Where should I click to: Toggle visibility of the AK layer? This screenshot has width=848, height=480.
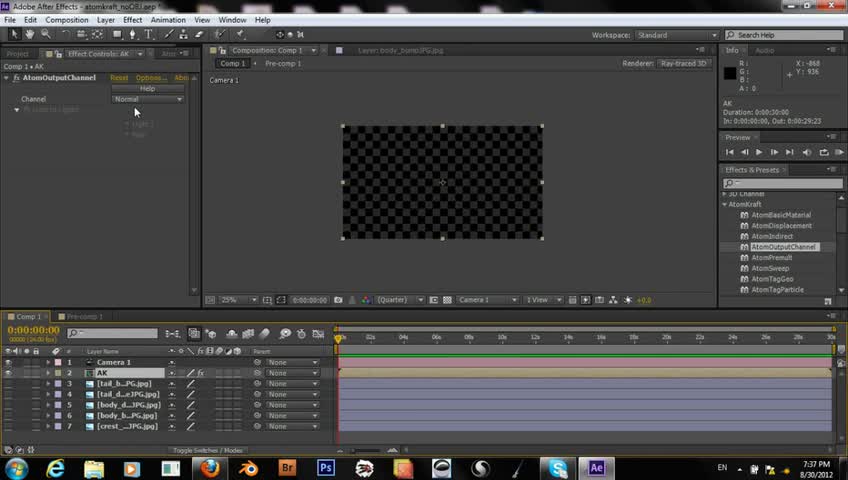(x=9, y=373)
